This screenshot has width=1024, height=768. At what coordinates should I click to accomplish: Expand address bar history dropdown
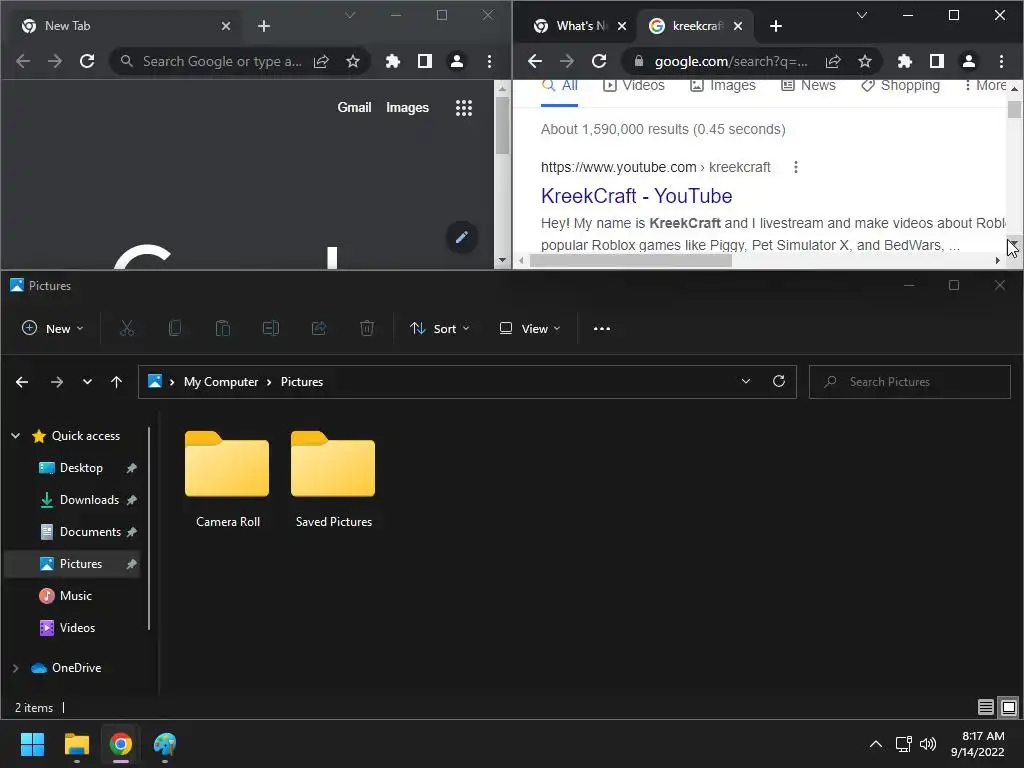(x=746, y=381)
